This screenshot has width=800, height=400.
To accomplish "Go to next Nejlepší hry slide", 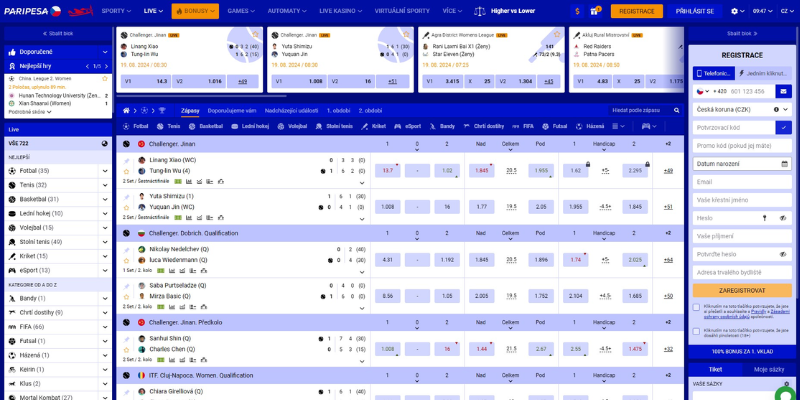I will click(x=106, y=66).
